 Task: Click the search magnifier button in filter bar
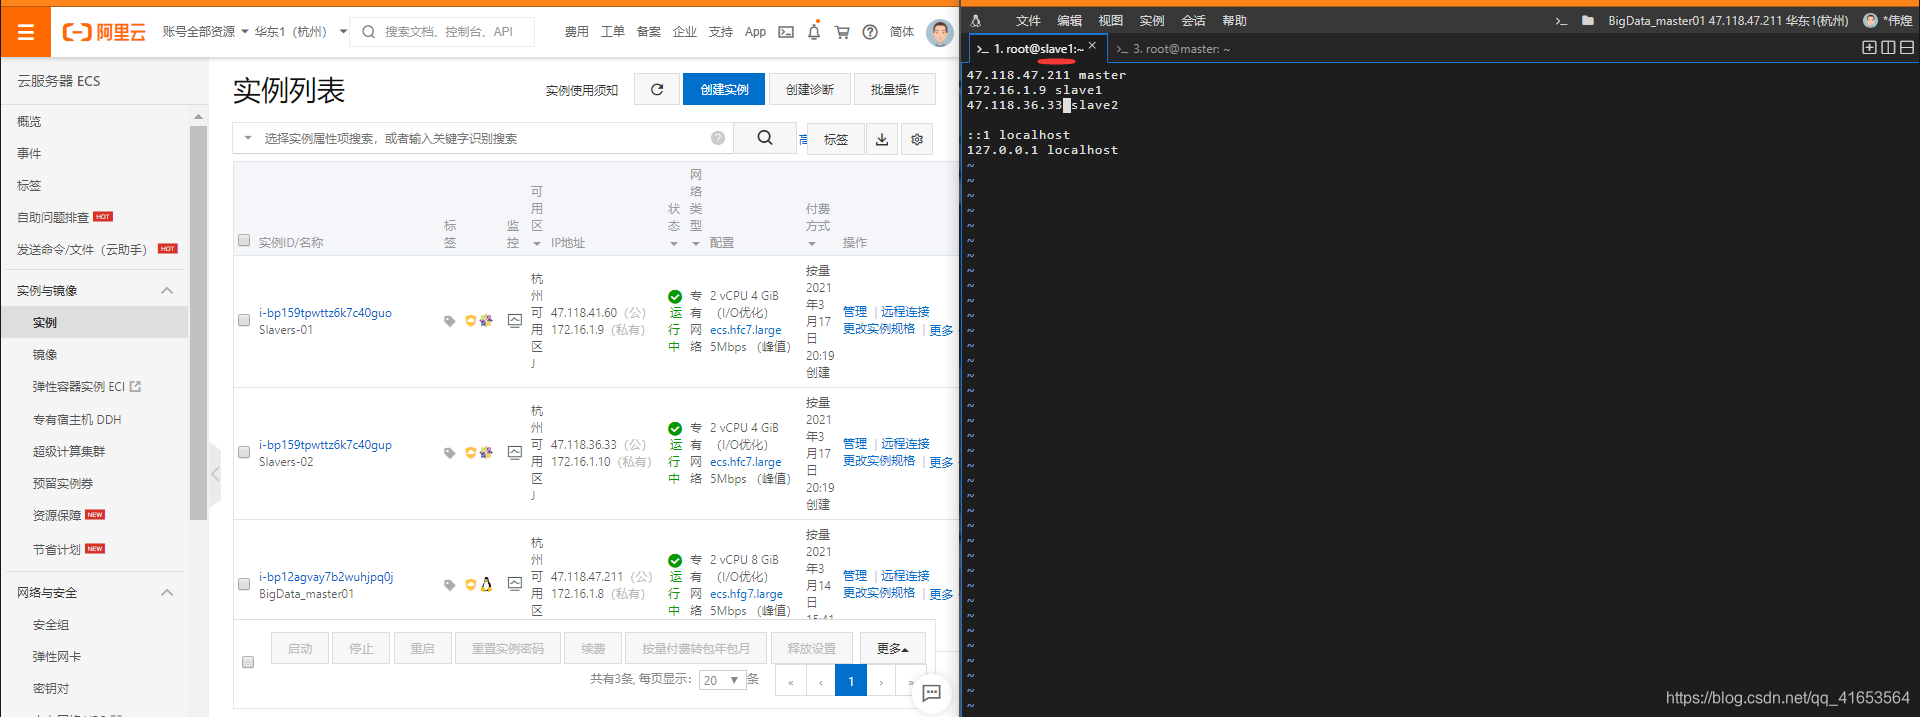[765, 138]
